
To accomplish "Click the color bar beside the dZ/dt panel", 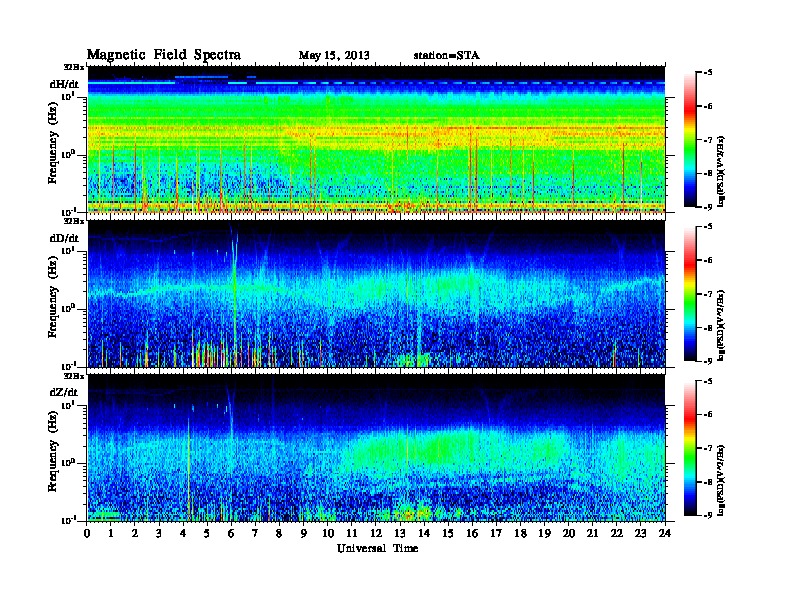I will (690, 448).
